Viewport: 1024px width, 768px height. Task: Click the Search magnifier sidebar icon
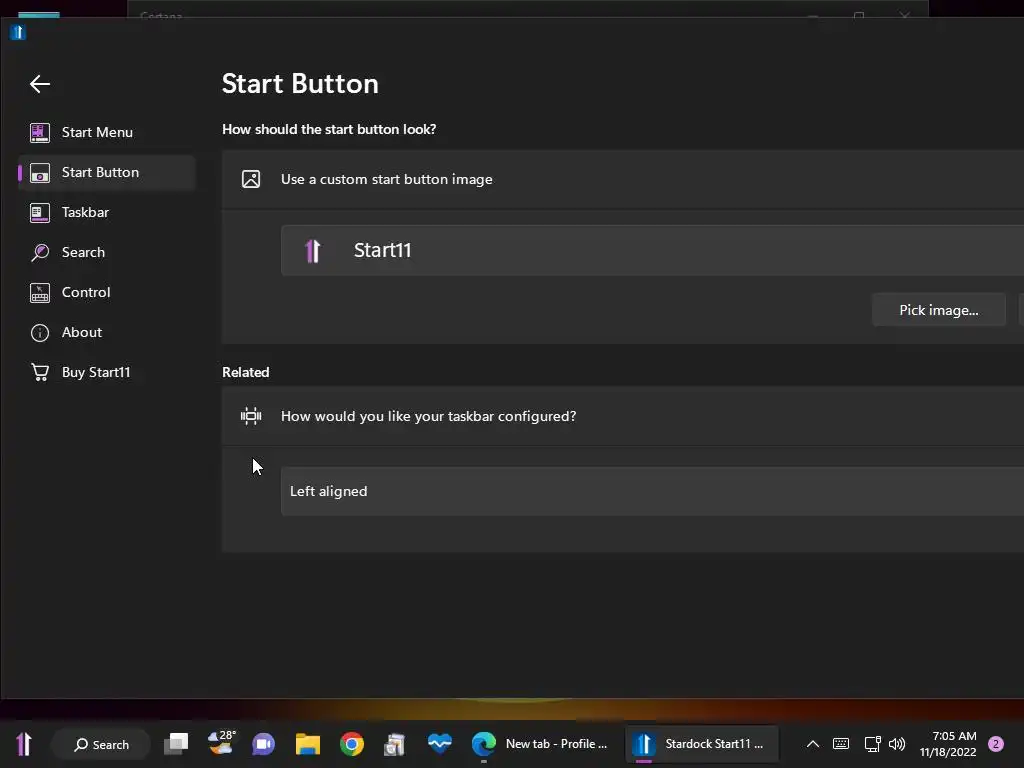40,253
